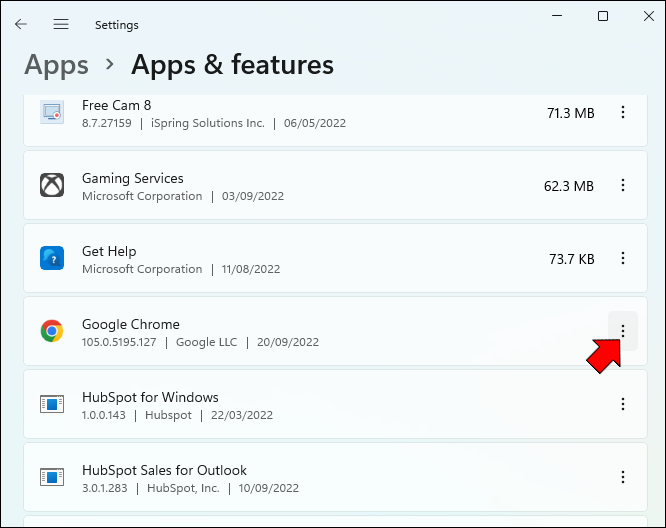Click the Get Help app name
666x528 pixels.
pyautogui.click(x=109, y=251)
